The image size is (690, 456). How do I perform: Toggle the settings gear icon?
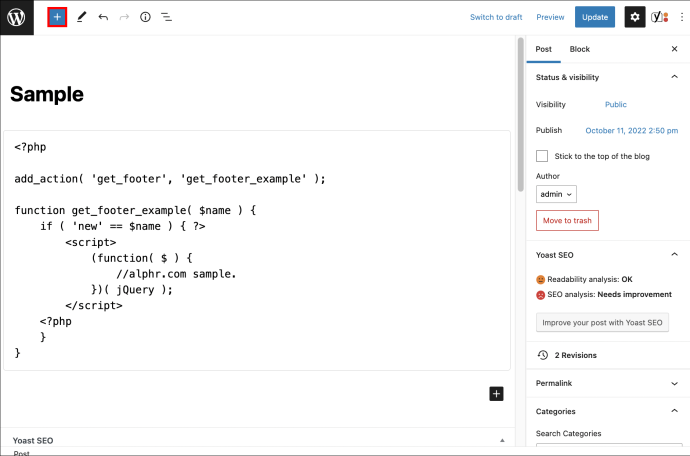pyautogui.click(x=635, y=17)
